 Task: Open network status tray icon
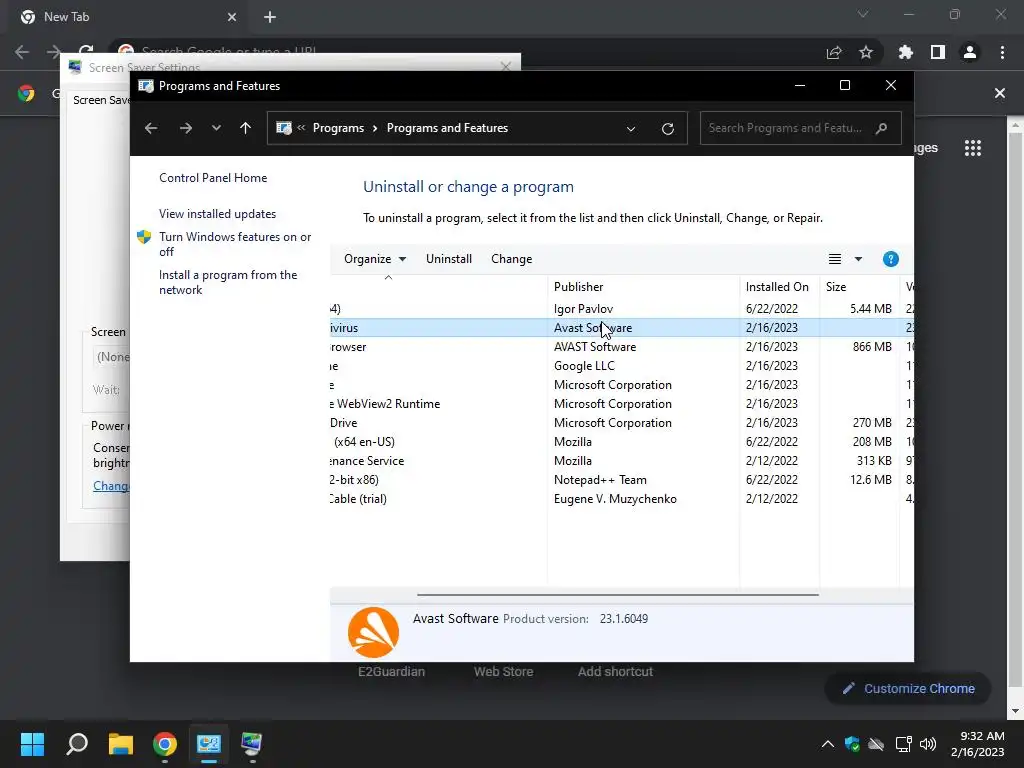click(903, 744)
